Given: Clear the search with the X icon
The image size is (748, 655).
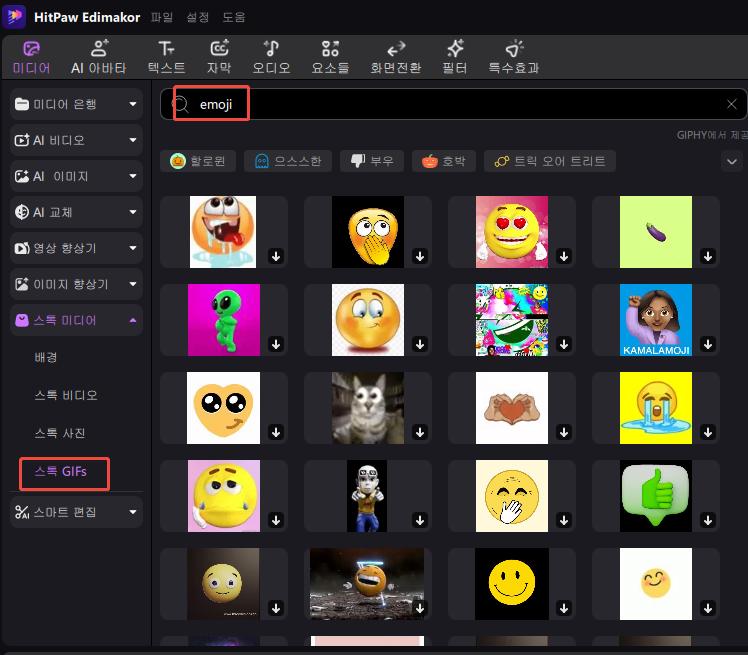Looking at the screenshot, I should tap(731, 104).
